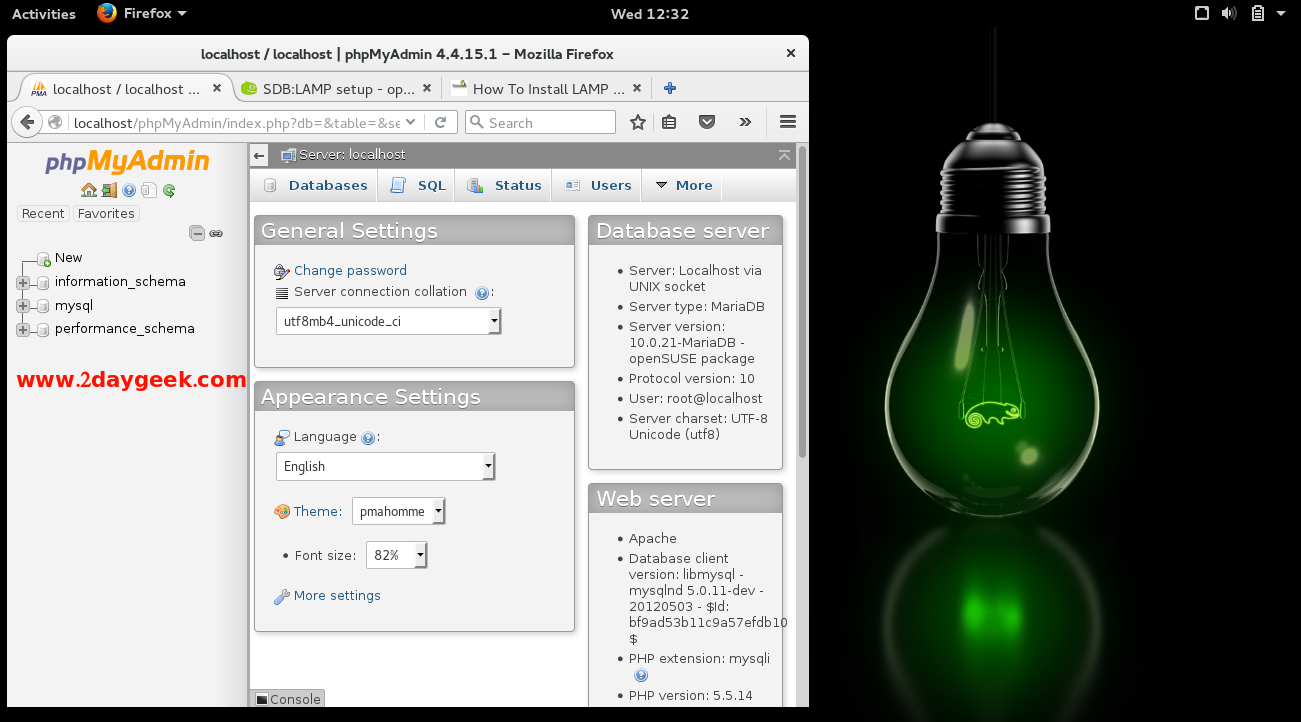Open help icon next to PHP extension mysqli
This screenshot has width=1301, height=722.
pos(641,675)
